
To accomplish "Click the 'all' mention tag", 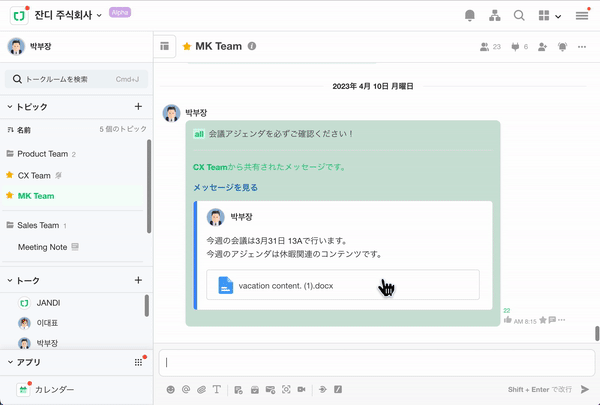I will (199, 134).
